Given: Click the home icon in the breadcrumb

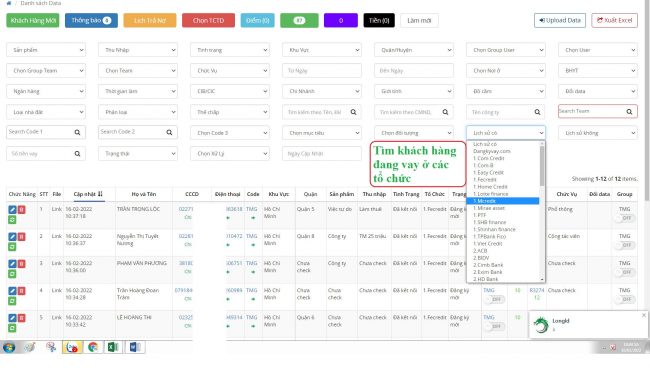Looking at the screenshot, I should [9, 3].
